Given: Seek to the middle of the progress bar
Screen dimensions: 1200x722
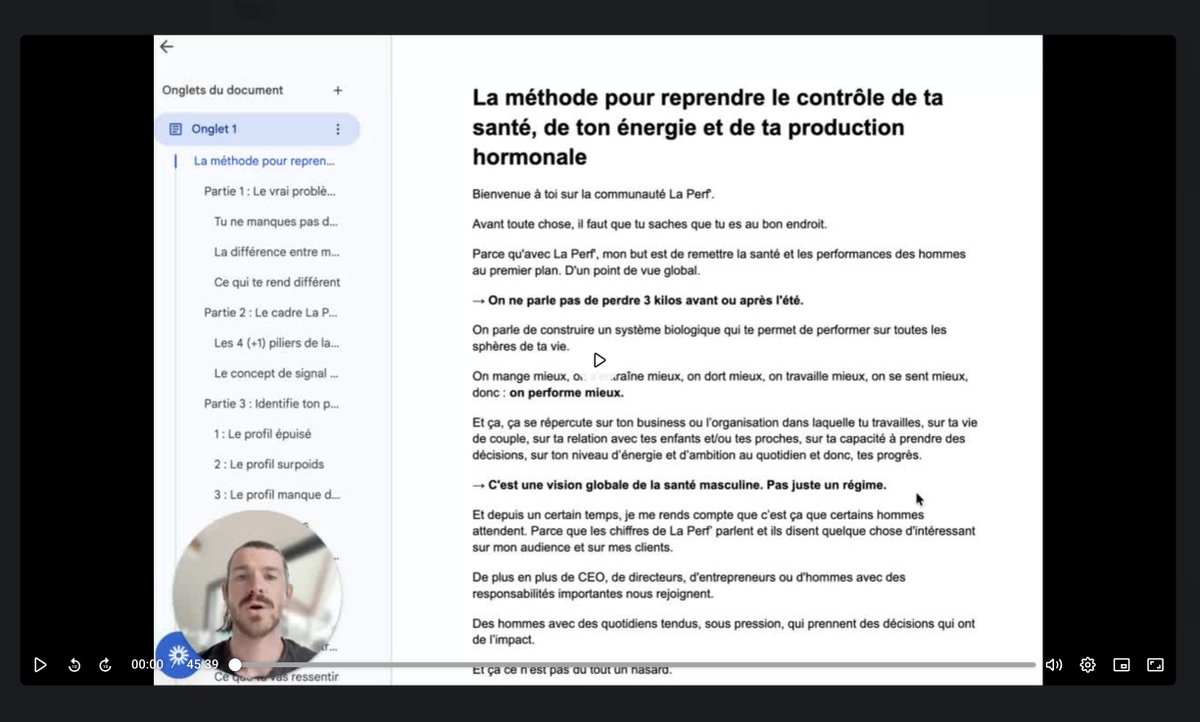Looking at the screenshot, I should [635, 665].
